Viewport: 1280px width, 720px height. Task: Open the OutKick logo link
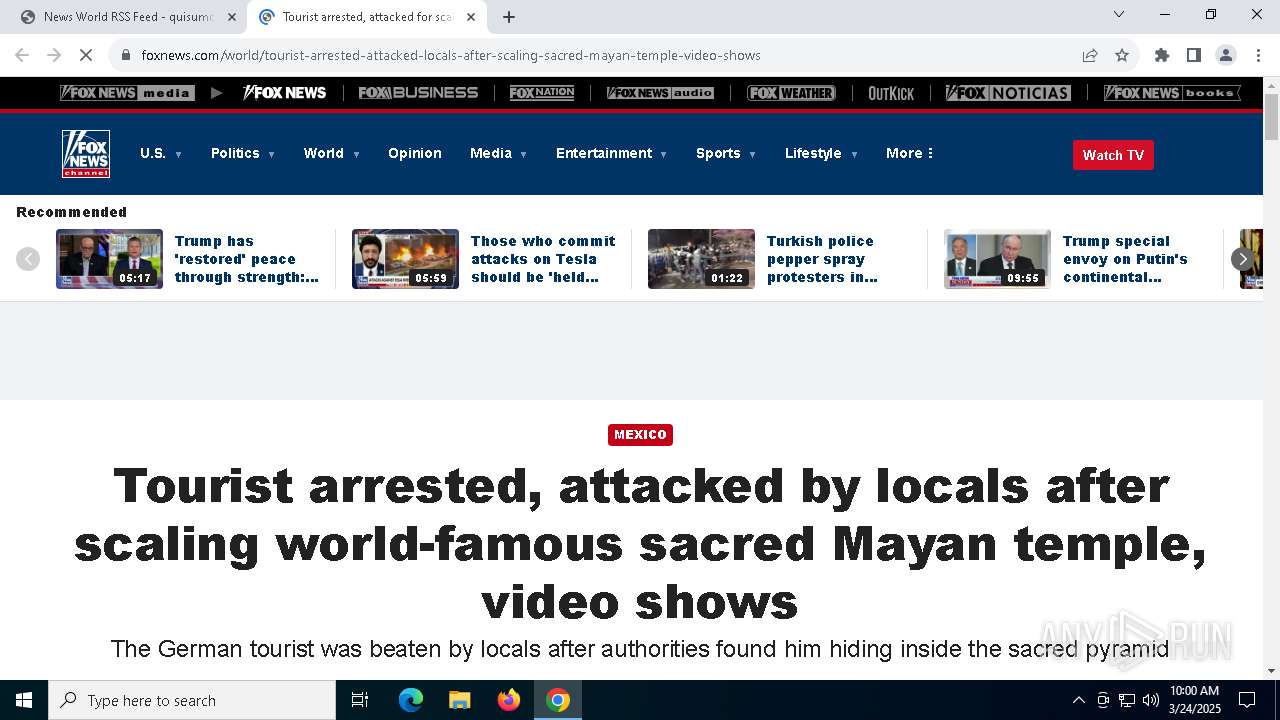[891, 93]
